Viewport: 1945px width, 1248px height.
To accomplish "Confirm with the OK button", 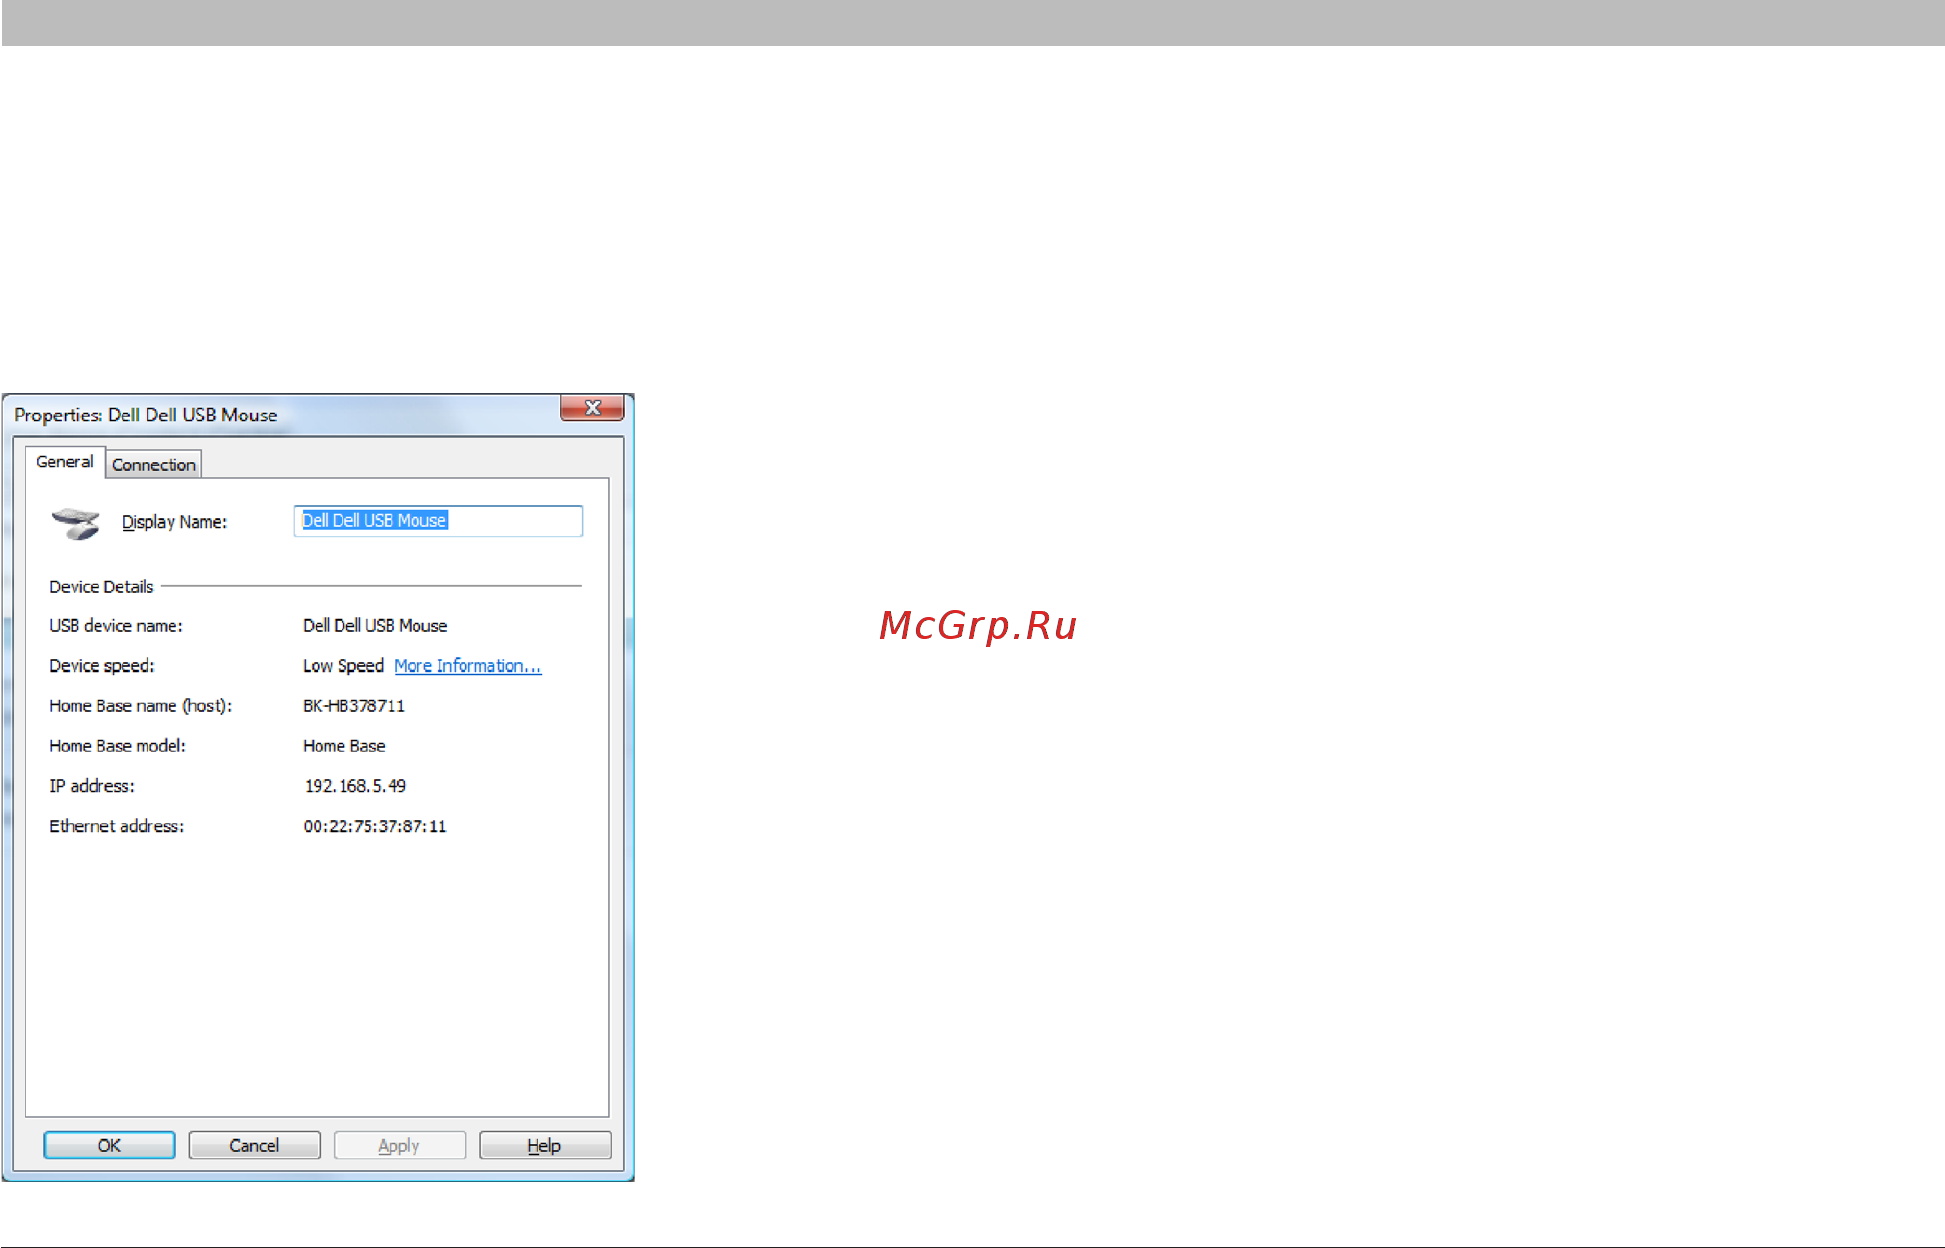I will (109, 1145).
